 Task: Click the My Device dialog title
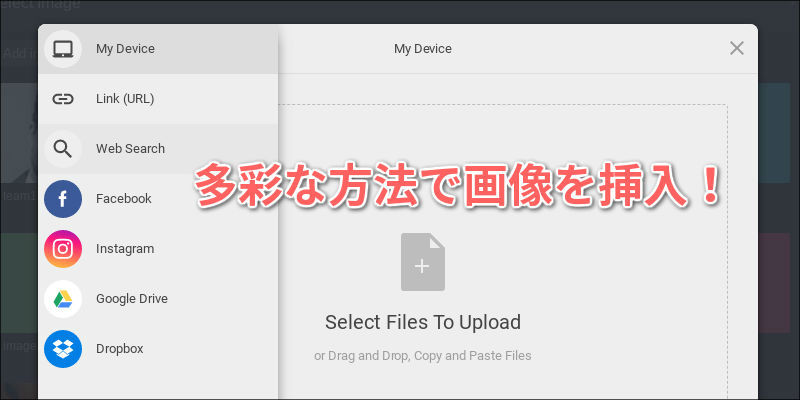point(422,49)
